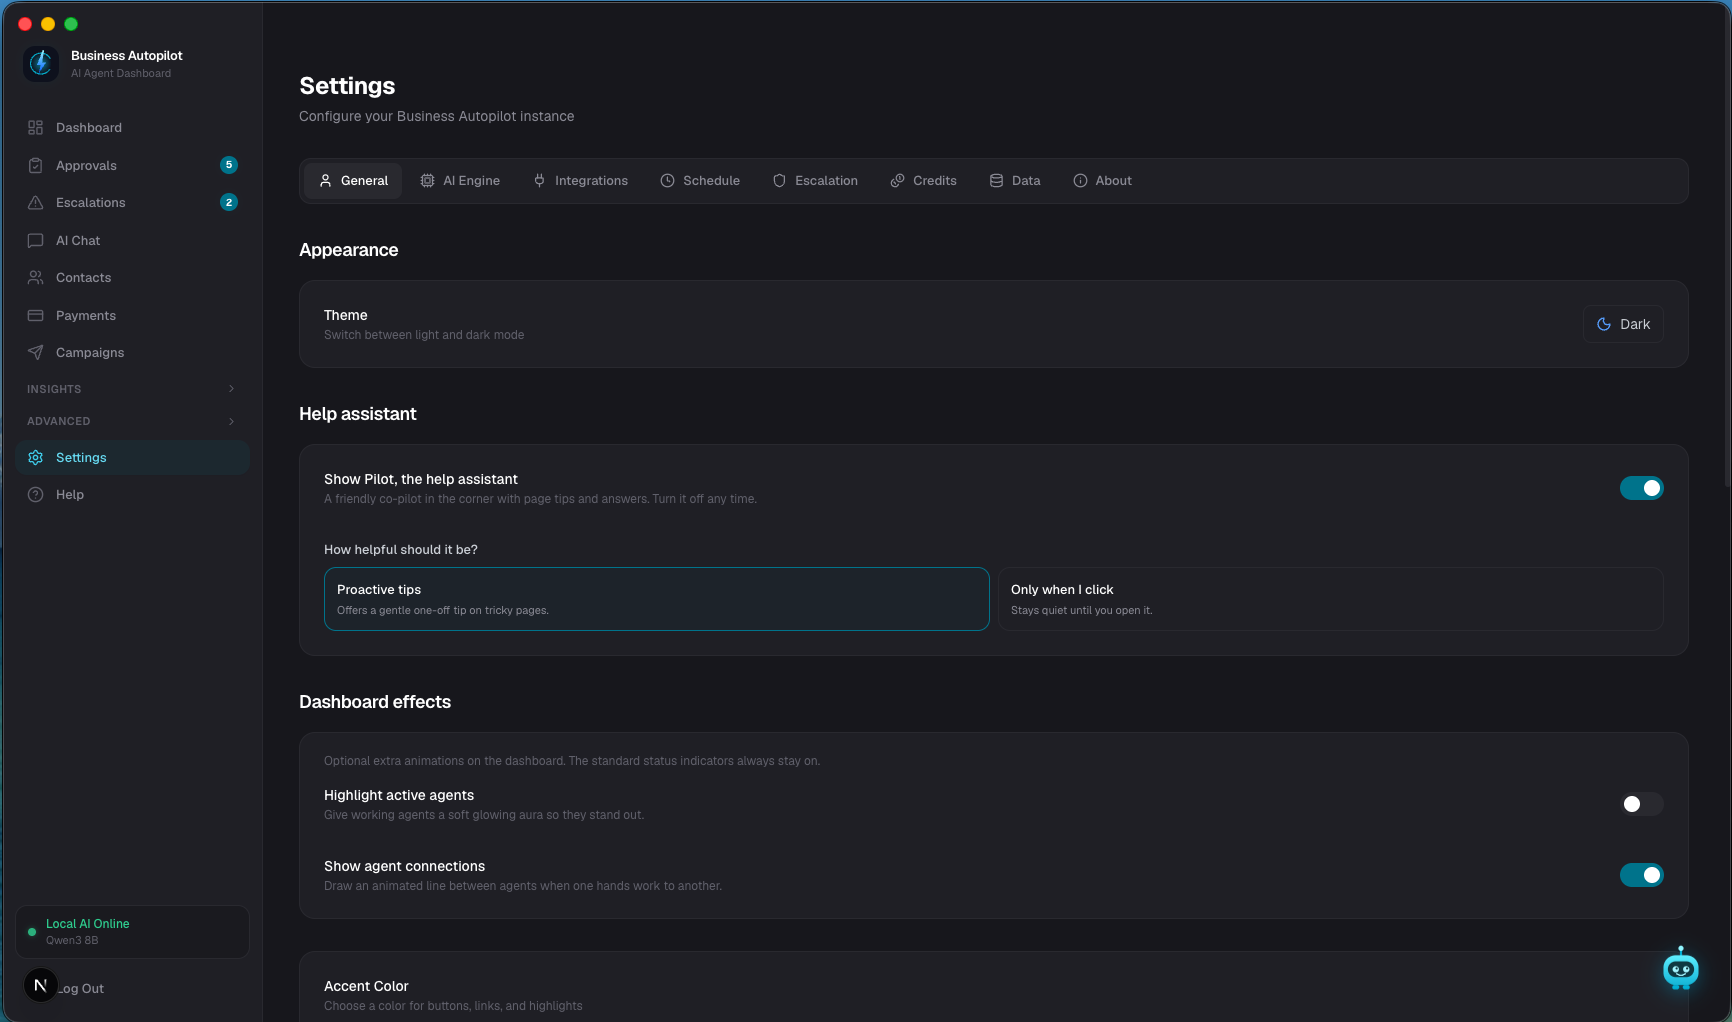Image resolution: width=1732 pixels, height=1022 pixels.
Task: Disable the Show agent connections toggle
Action: pos(1641,875)
